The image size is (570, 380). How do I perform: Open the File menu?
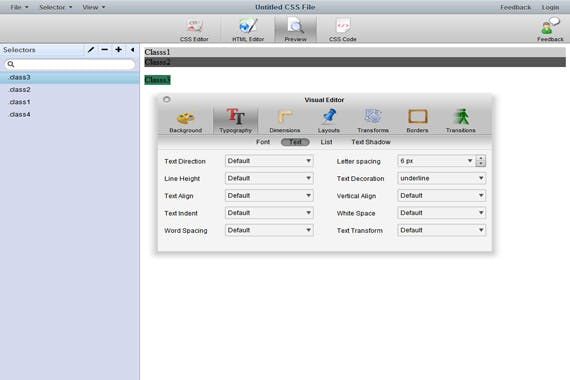(x=19, y=7)
